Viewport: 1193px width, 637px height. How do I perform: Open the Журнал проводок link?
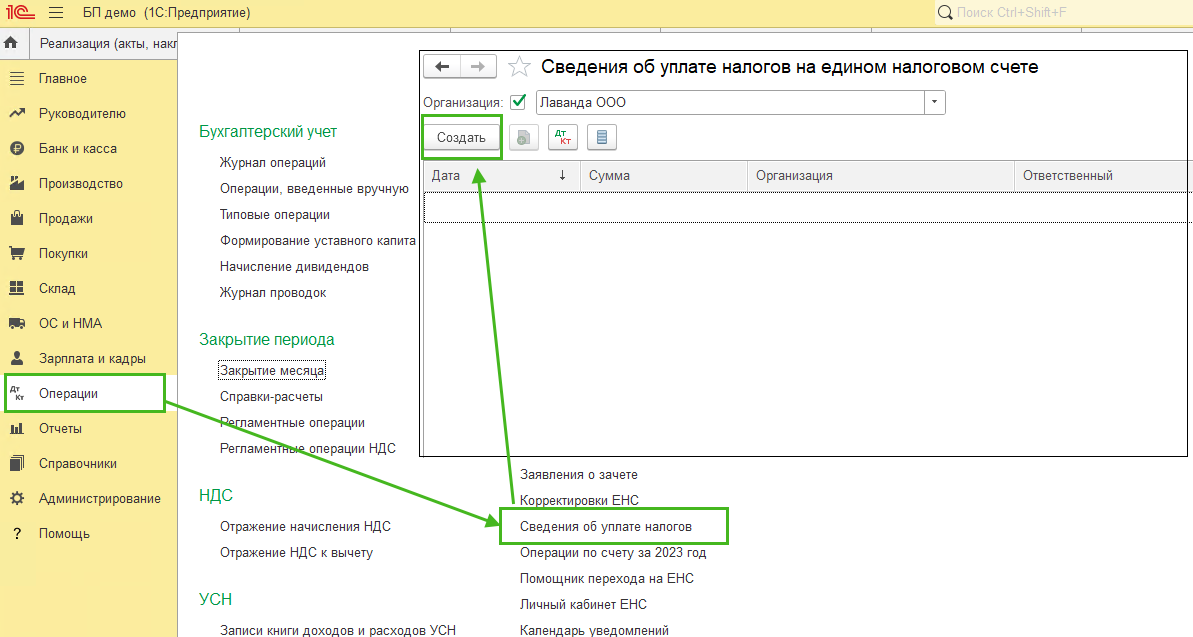pyautogui.click(x=273, y=293)
